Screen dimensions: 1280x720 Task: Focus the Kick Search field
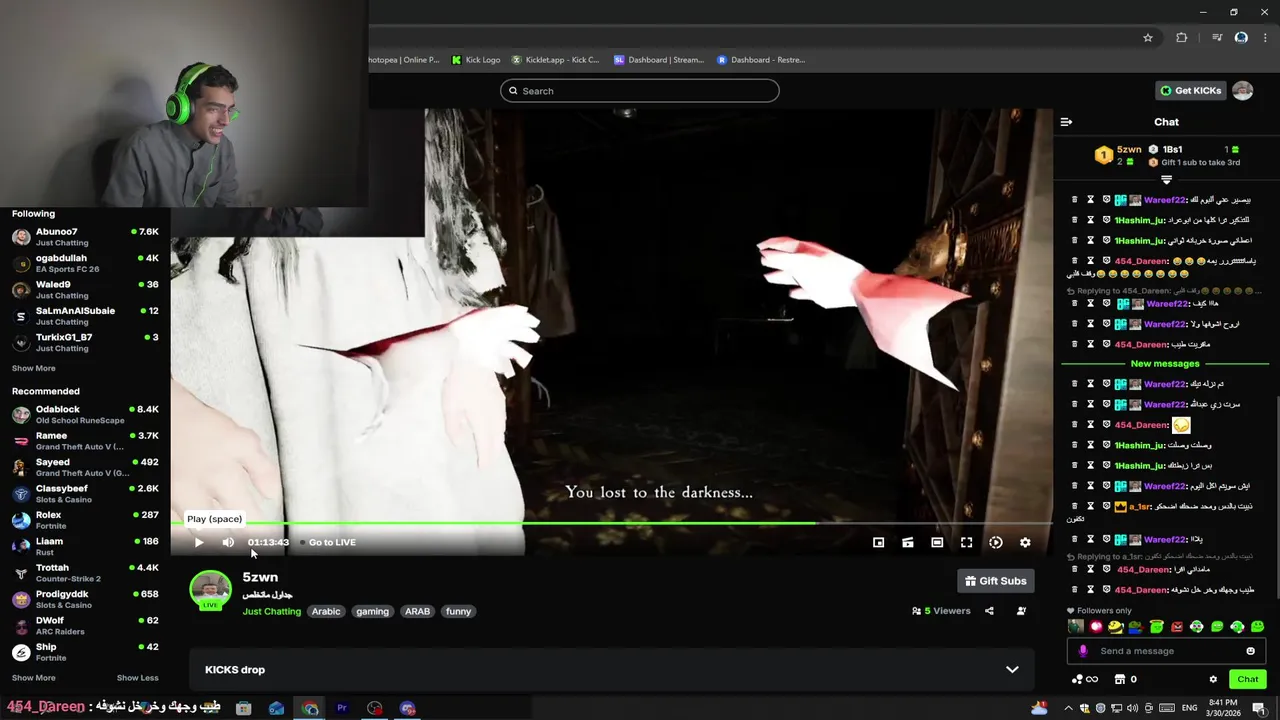(640, 91)
